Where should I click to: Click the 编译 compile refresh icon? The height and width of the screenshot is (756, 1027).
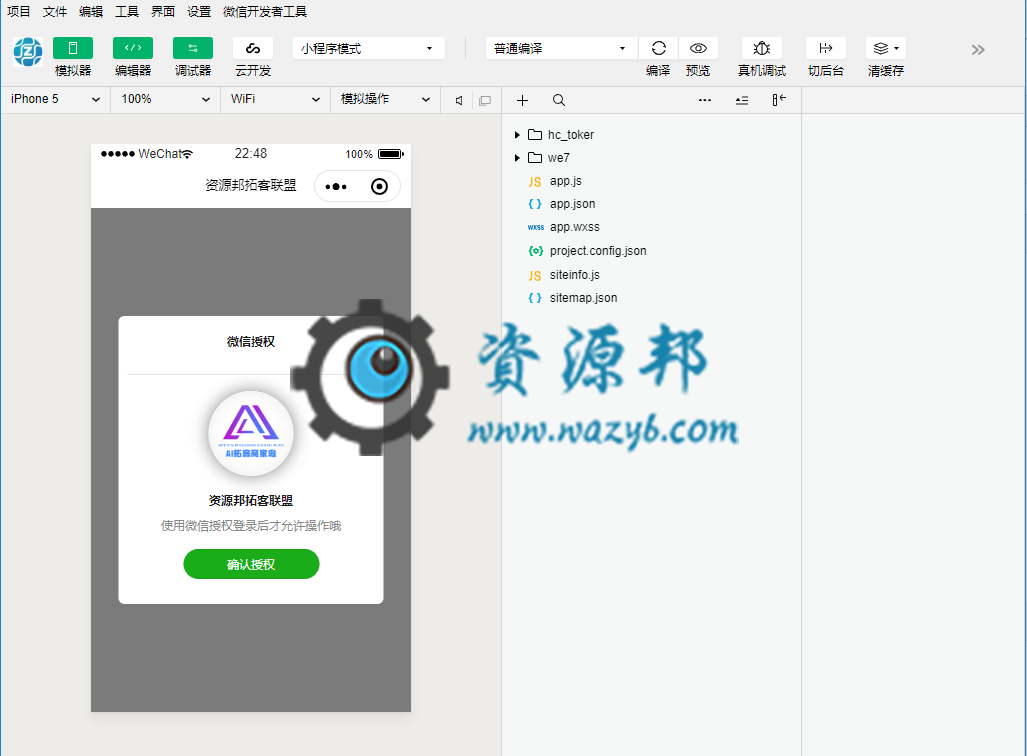658,48
